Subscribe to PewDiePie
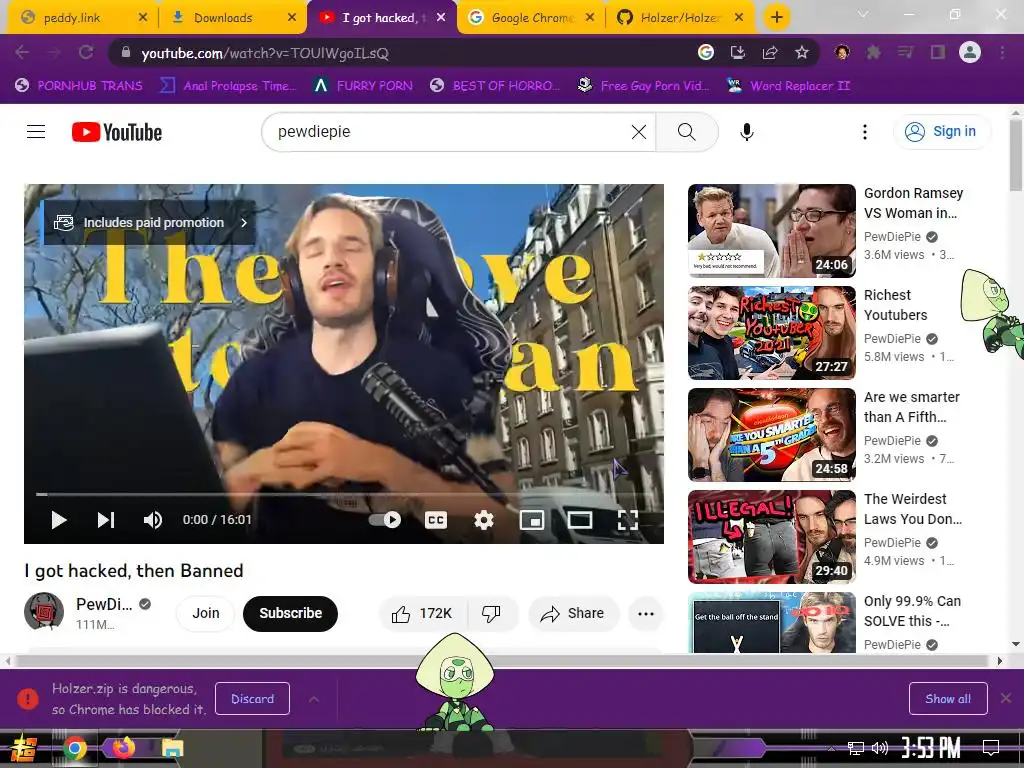Screen dimensions: 1024x768 click(291, 613)
